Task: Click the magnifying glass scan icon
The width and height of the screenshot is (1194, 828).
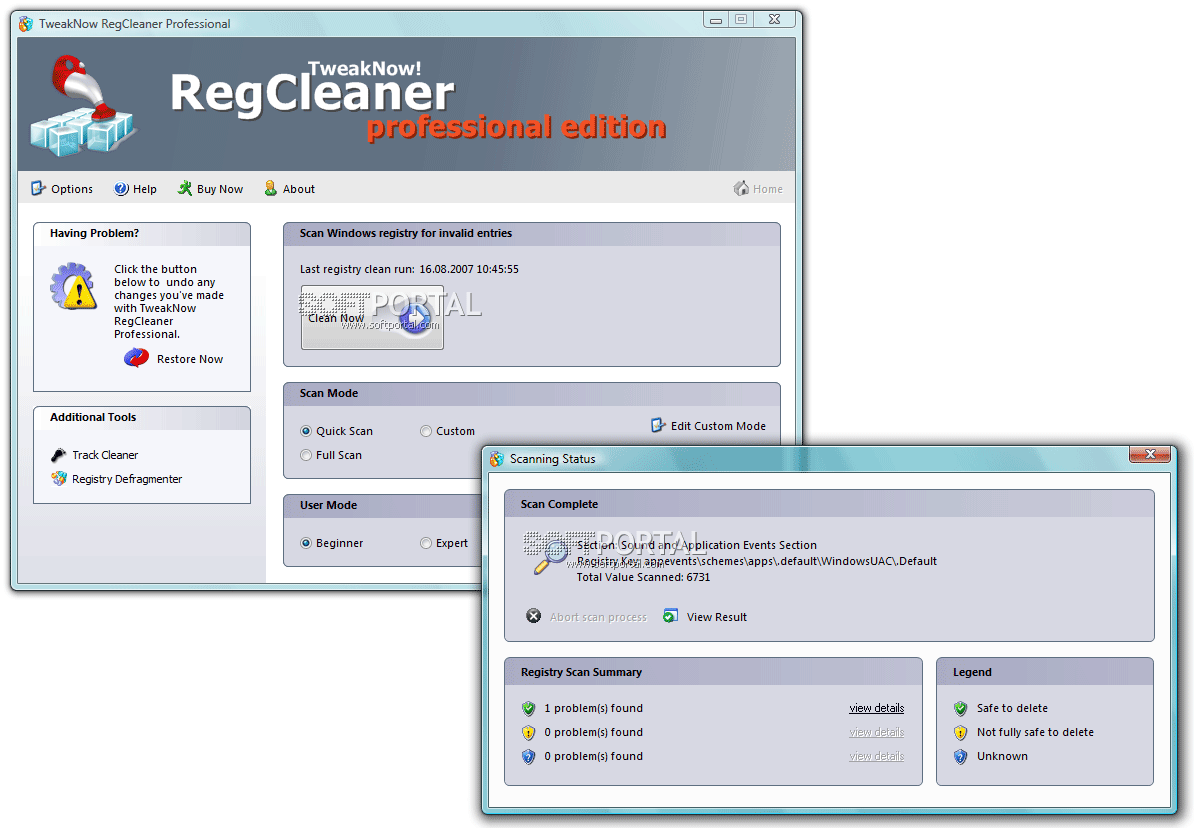Action: tap(551, 556)
